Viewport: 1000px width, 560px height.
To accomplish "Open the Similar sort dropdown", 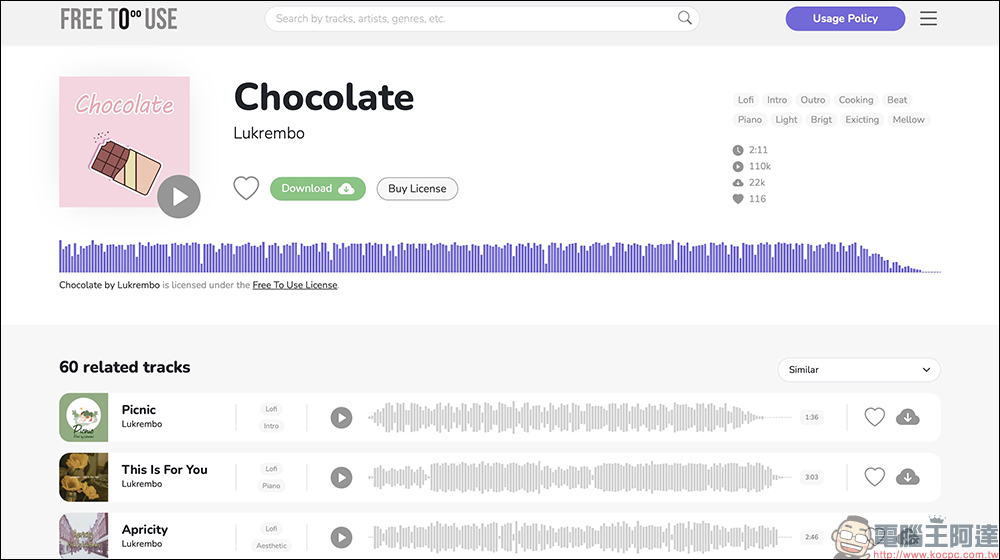I will pyautogui.click(x=859, y=370).
